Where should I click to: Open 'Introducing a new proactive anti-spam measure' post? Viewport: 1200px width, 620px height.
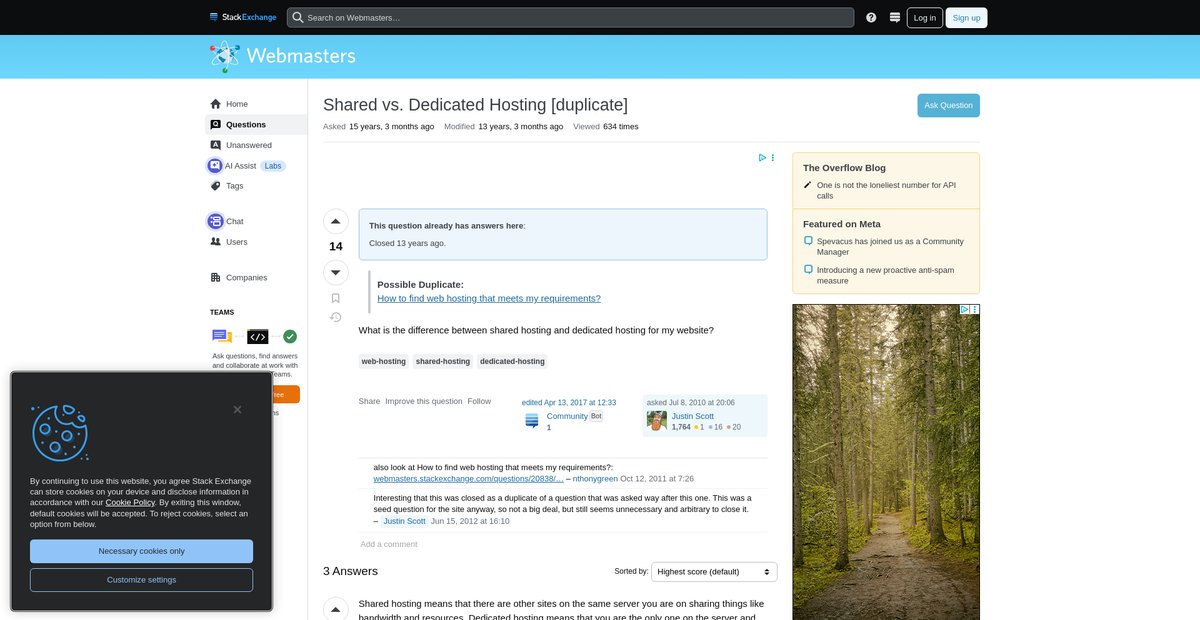point(883,275)
